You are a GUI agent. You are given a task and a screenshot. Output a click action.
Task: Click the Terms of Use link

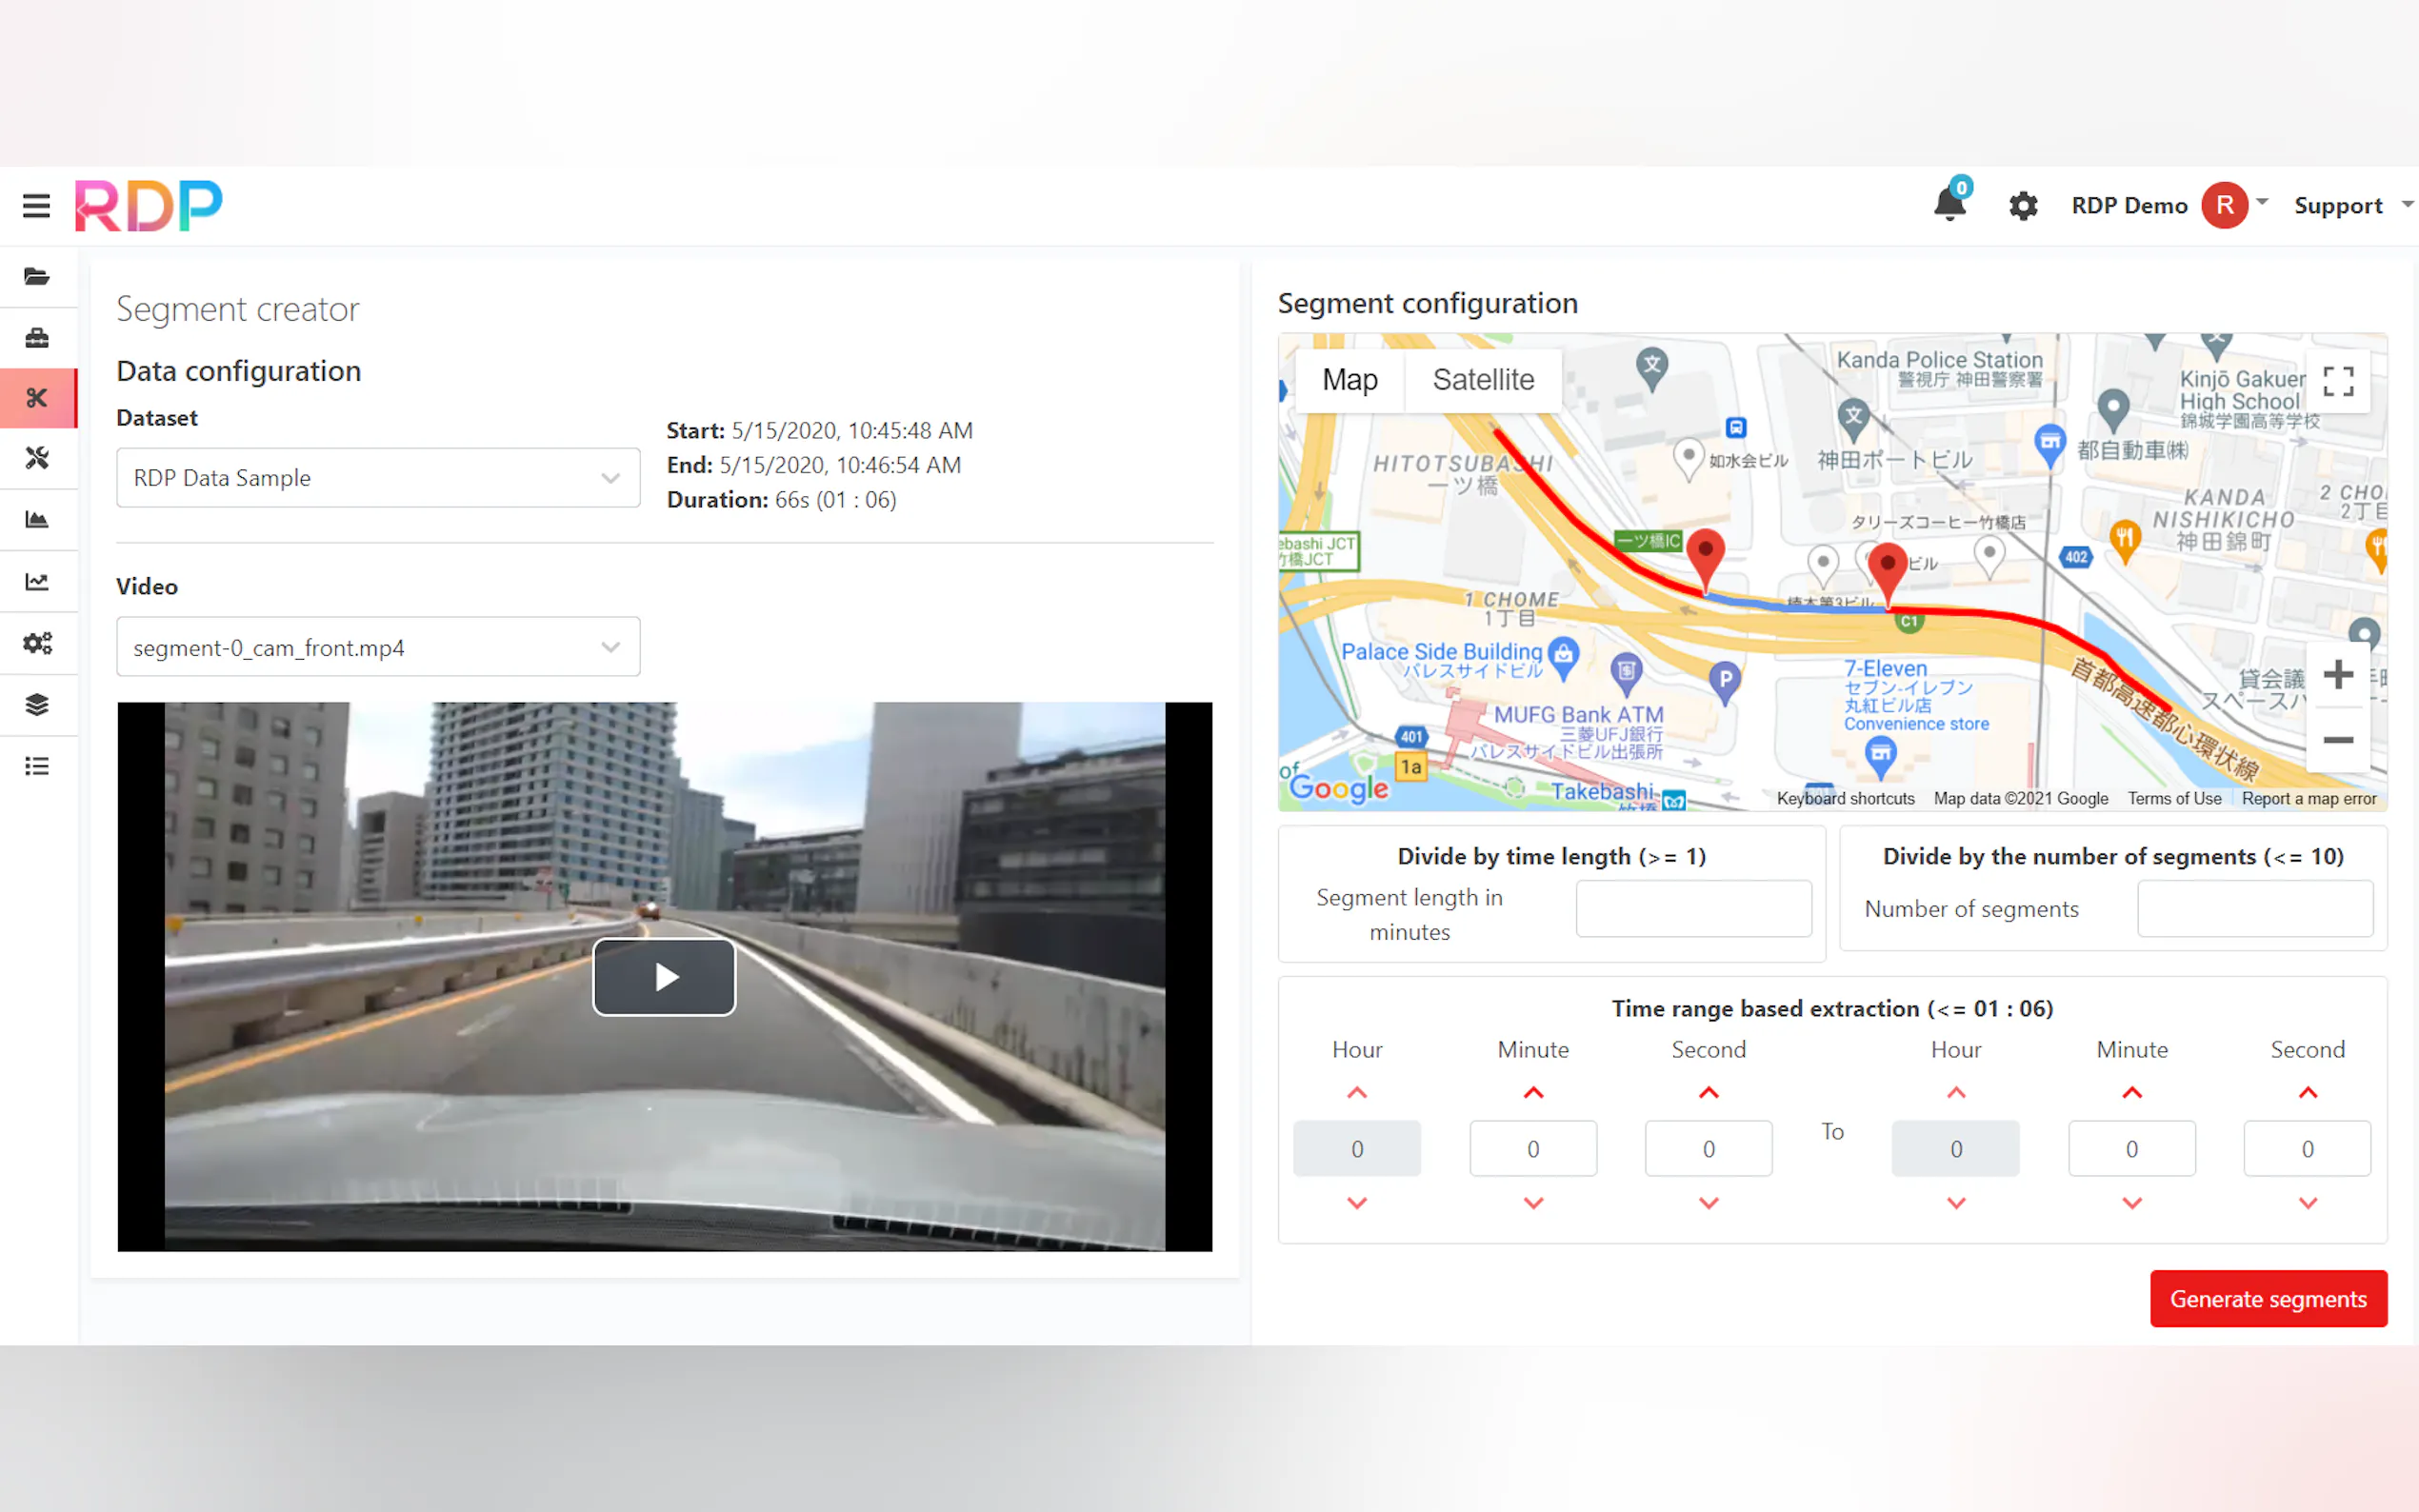click(x=2173, y=798)
